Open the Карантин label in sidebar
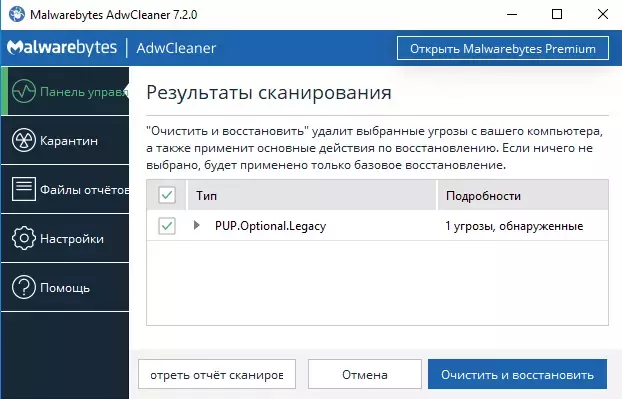Viewport: 622px width, 399px height. coord(69,141)
